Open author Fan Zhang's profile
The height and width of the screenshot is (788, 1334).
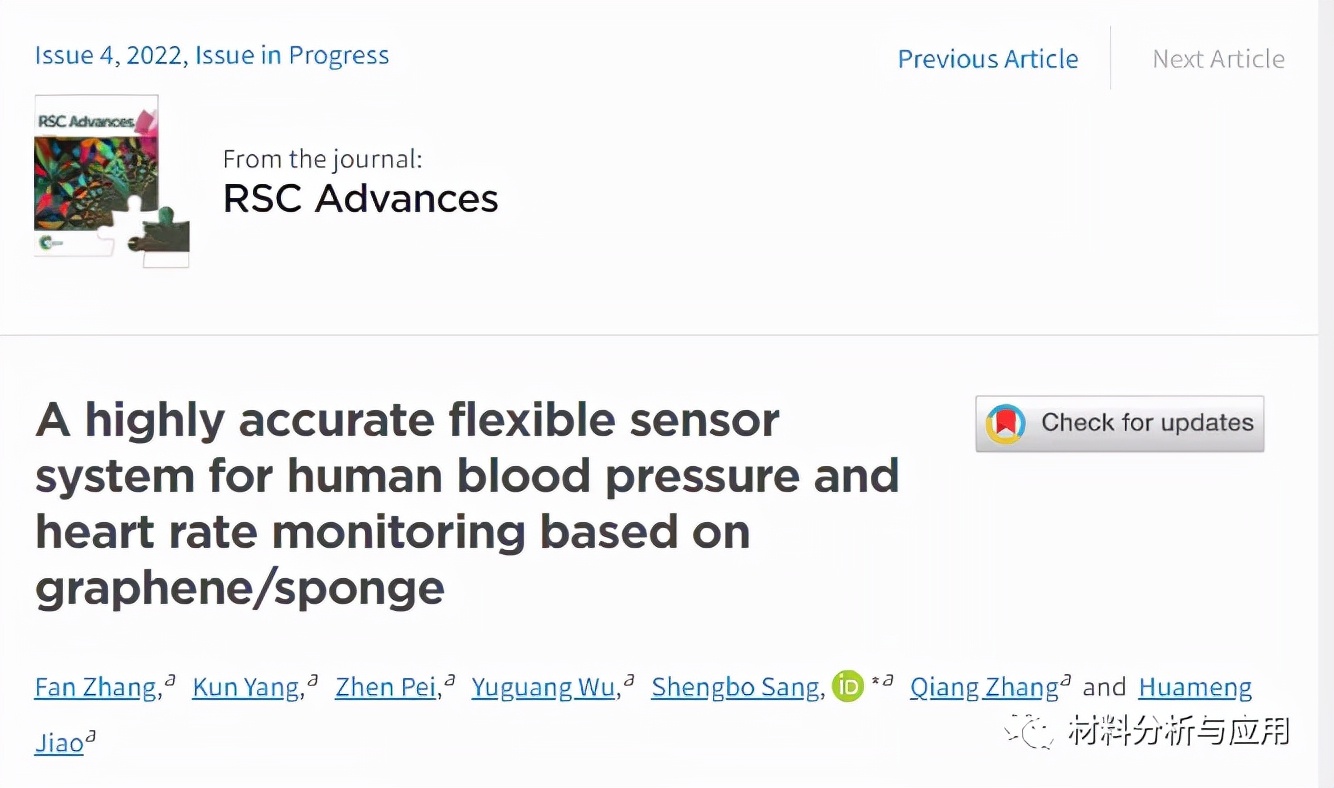(x=94, y=687)
